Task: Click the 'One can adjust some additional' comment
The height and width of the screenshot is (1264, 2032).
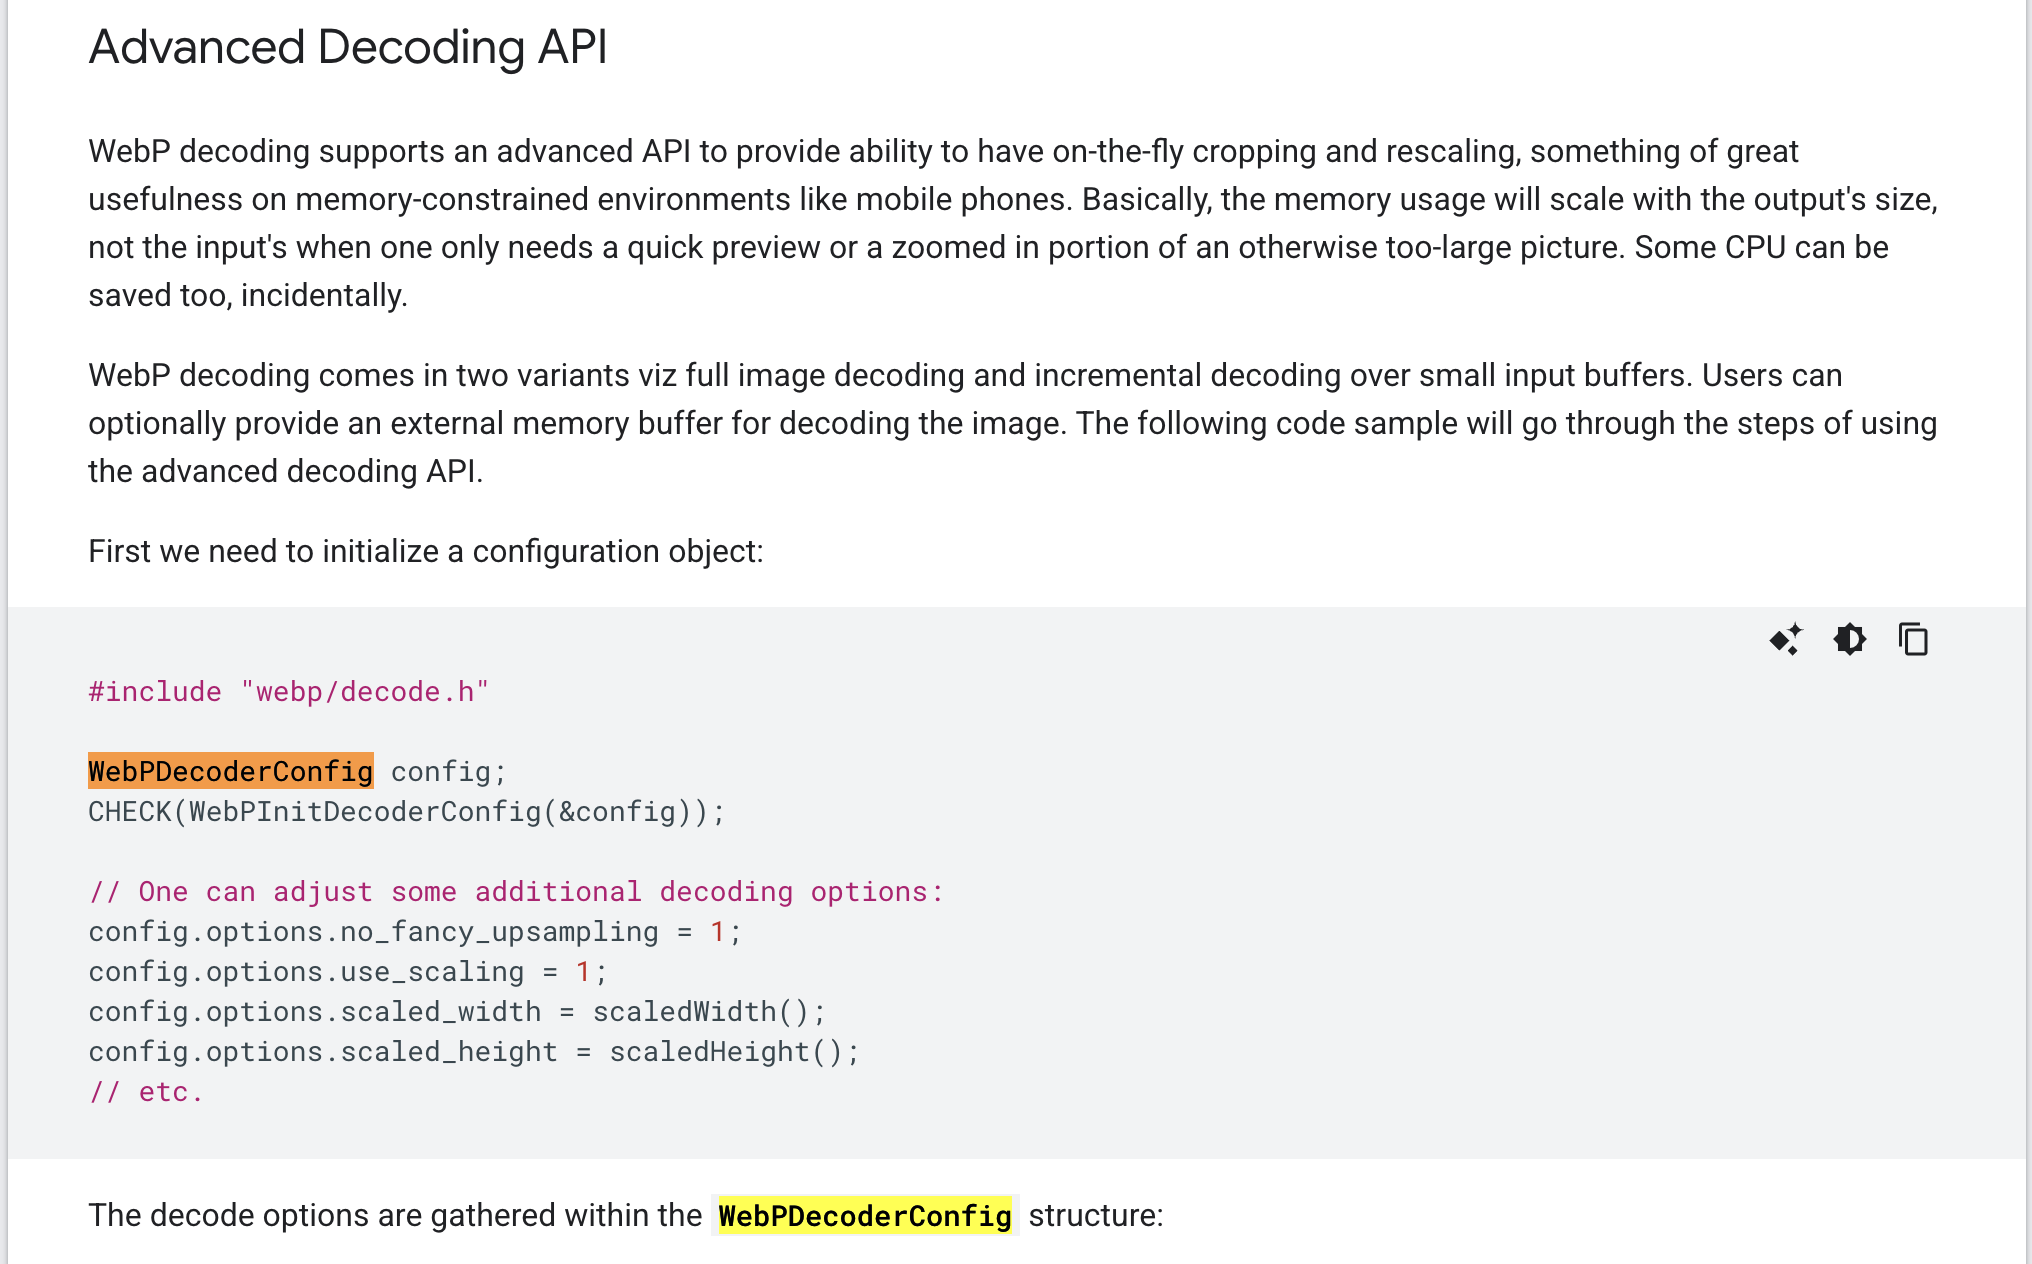Action: click(515, 892)
